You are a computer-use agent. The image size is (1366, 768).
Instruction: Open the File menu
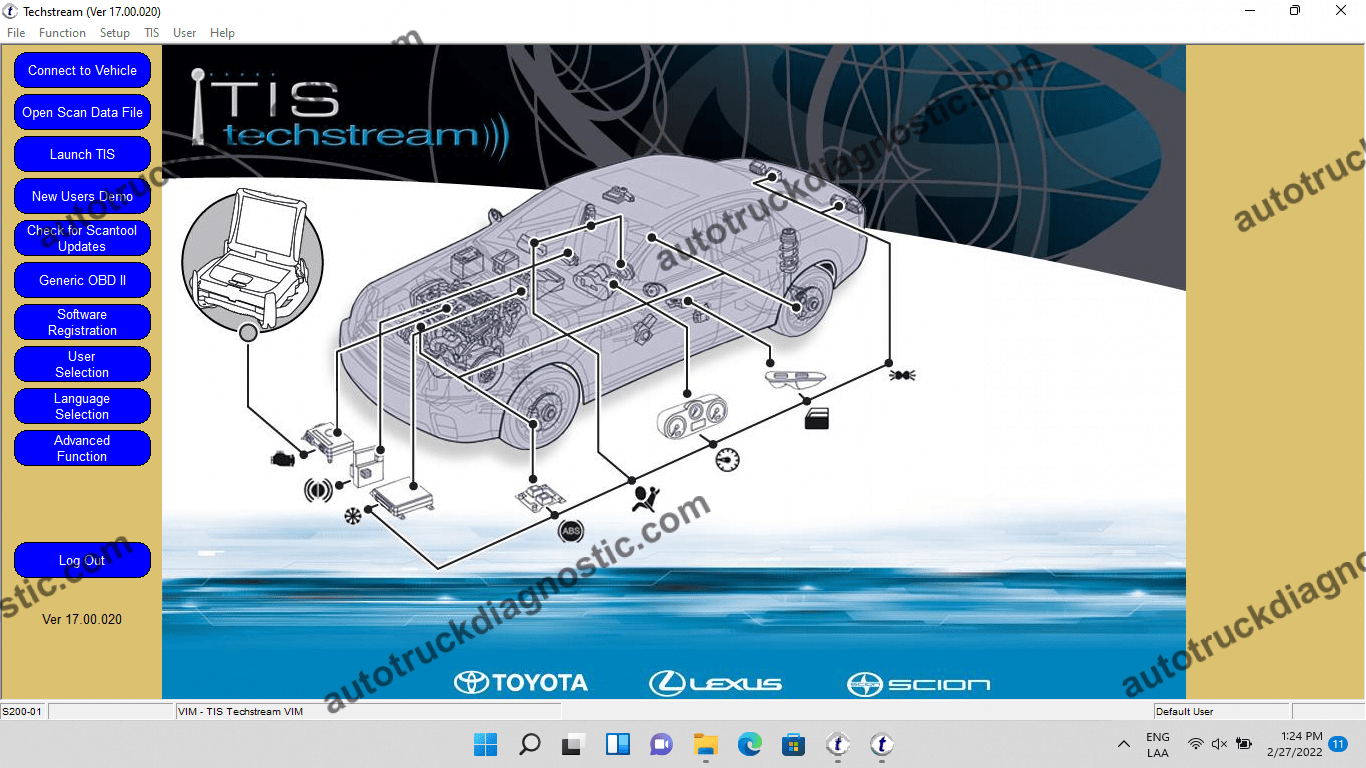(x=16, y=33)
